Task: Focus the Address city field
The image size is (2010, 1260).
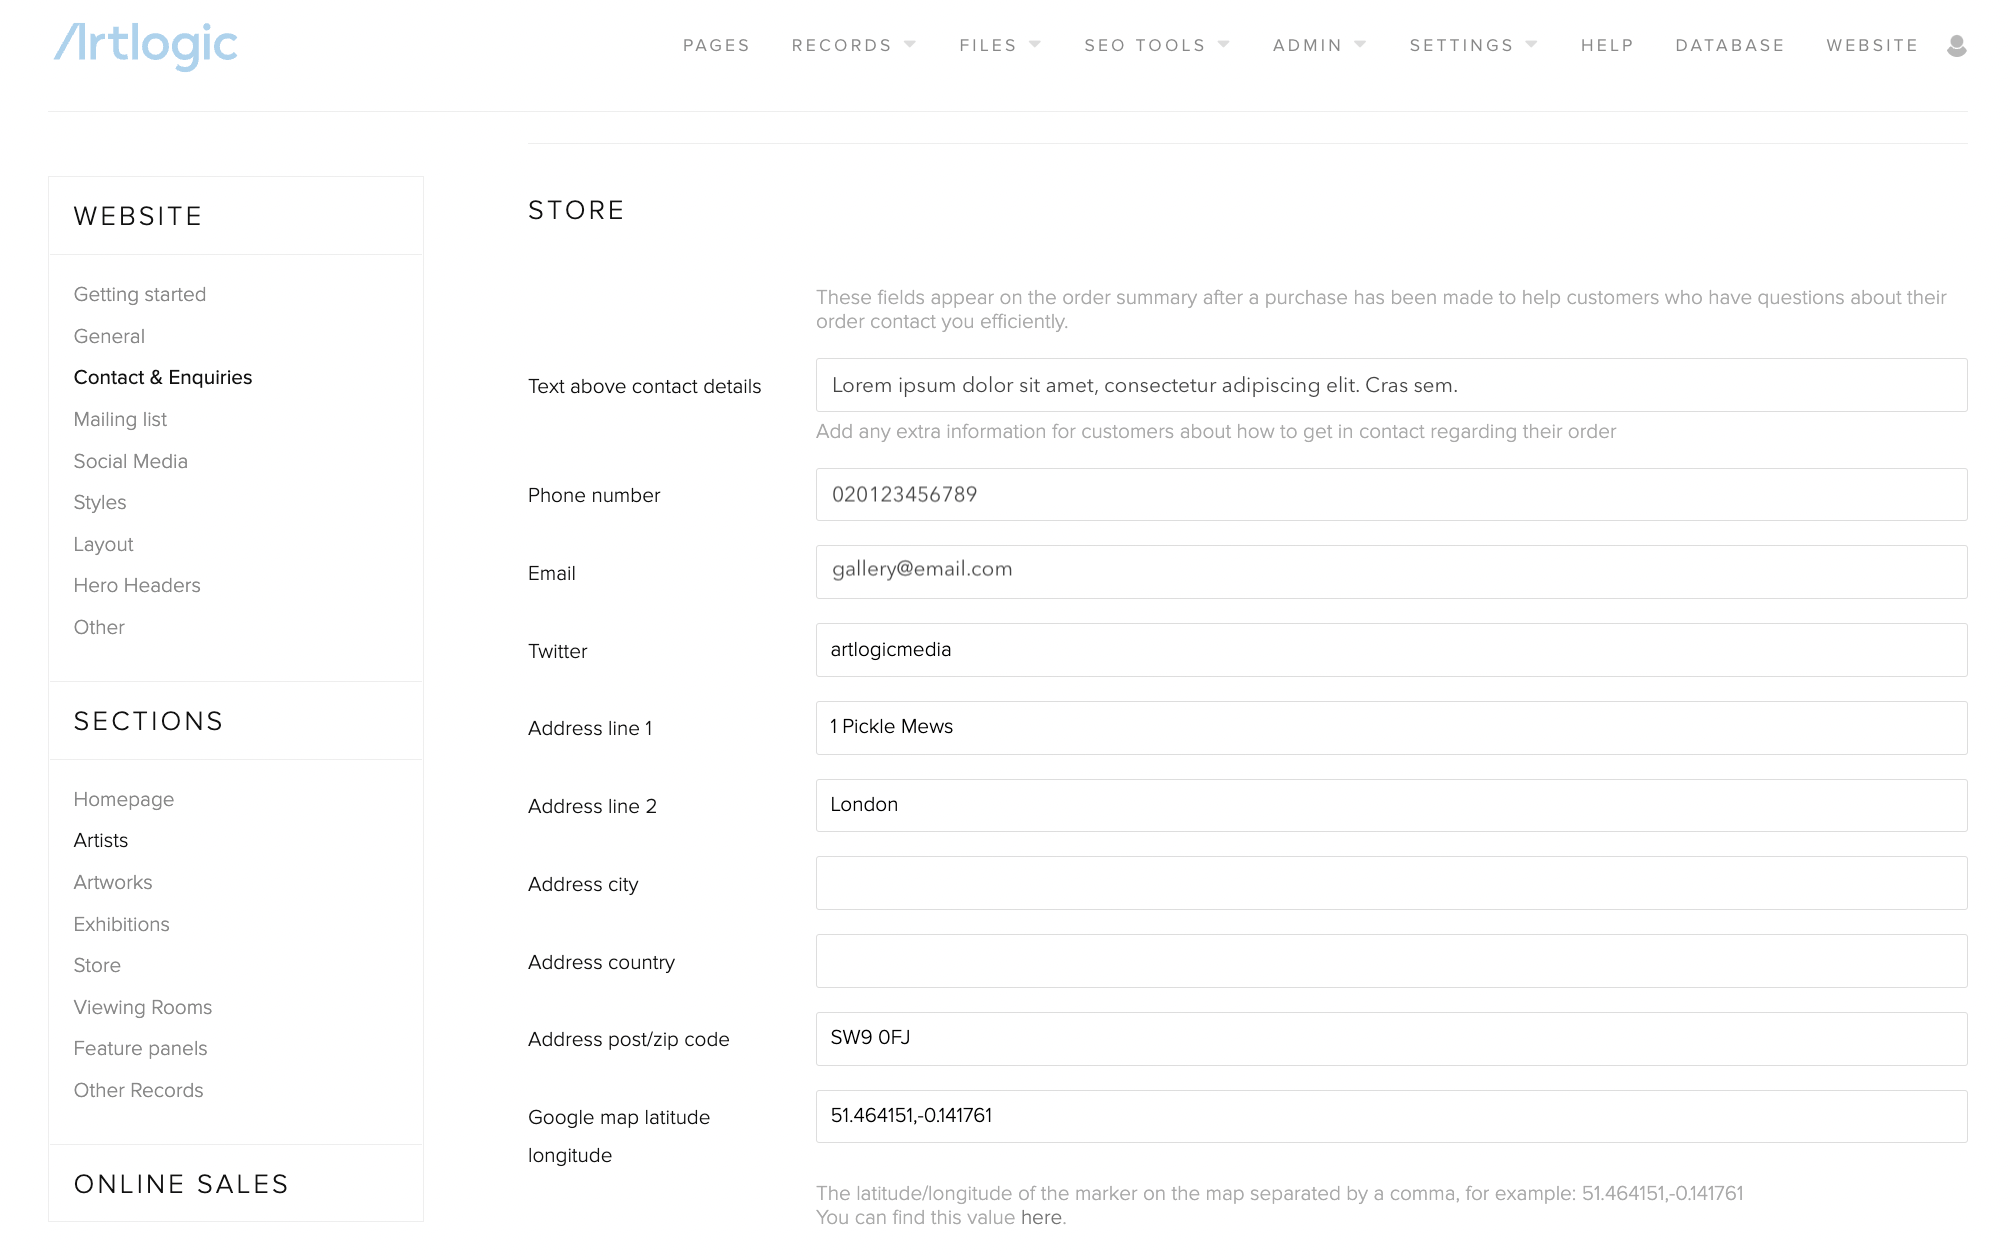Action: pyautogui.click(x=1391, y=883)
